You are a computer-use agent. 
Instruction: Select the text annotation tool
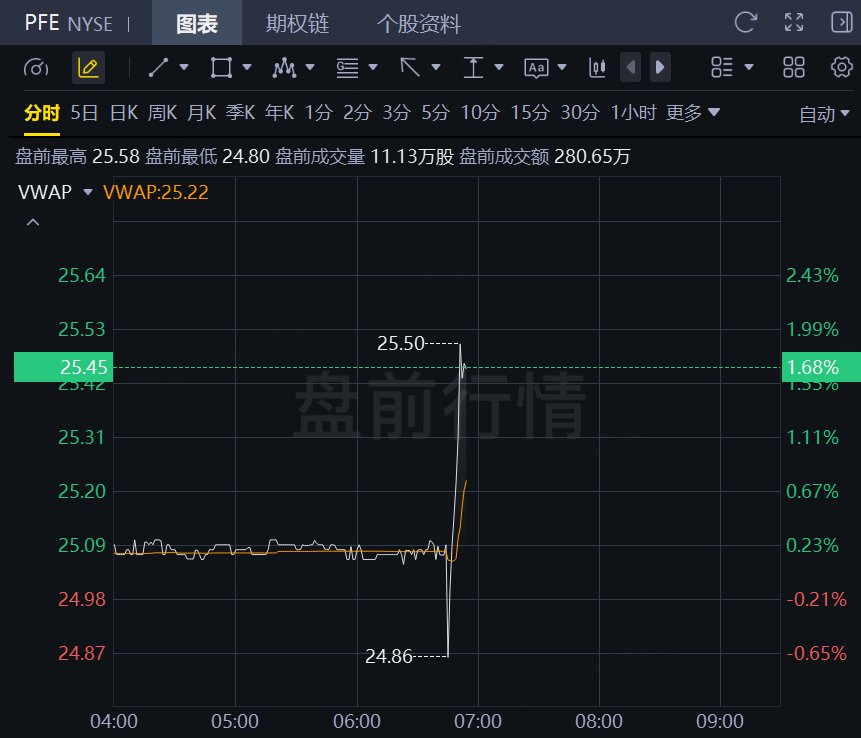pos(536,68)
